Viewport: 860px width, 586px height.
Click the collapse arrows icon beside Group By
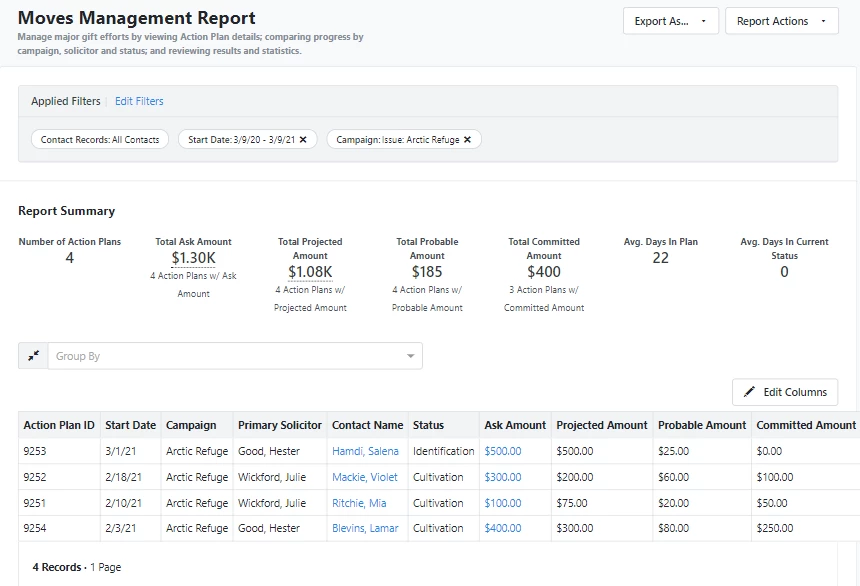point(31,355)
